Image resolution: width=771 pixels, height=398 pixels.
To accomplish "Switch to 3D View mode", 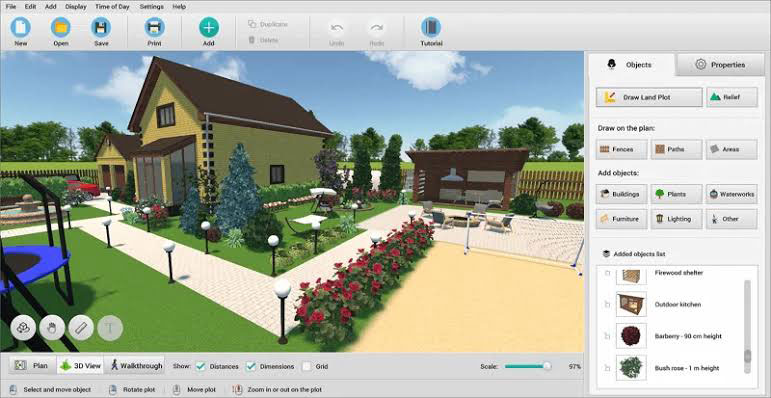I will click(x=80, y=366).
